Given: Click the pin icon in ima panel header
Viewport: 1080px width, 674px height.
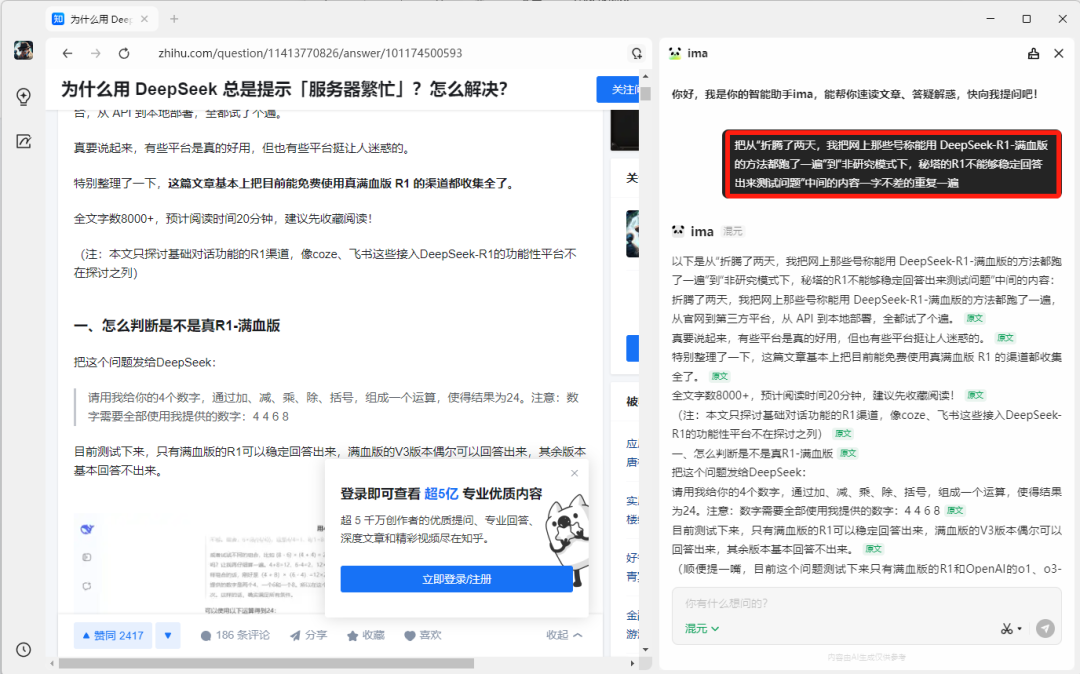Looking at the screenshot, I should [1033, 53].
